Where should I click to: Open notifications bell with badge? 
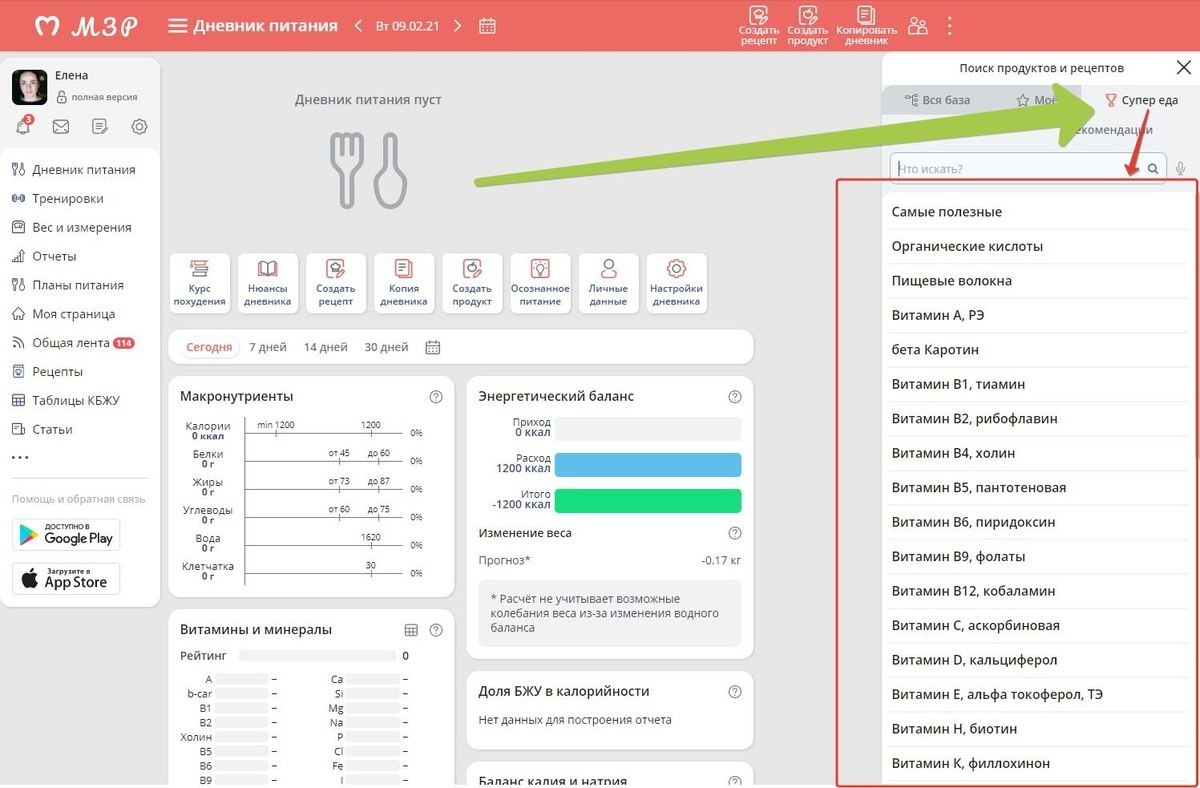click(x=23, y=127)
